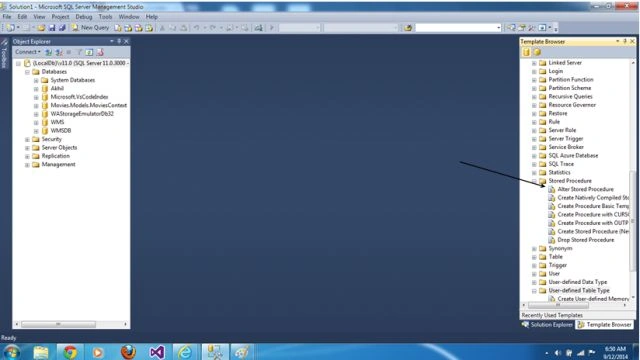Open a Database Engine Query from toolbar
Image resolution: width=640 pixels, height=360 pixels.
[118, 28]
